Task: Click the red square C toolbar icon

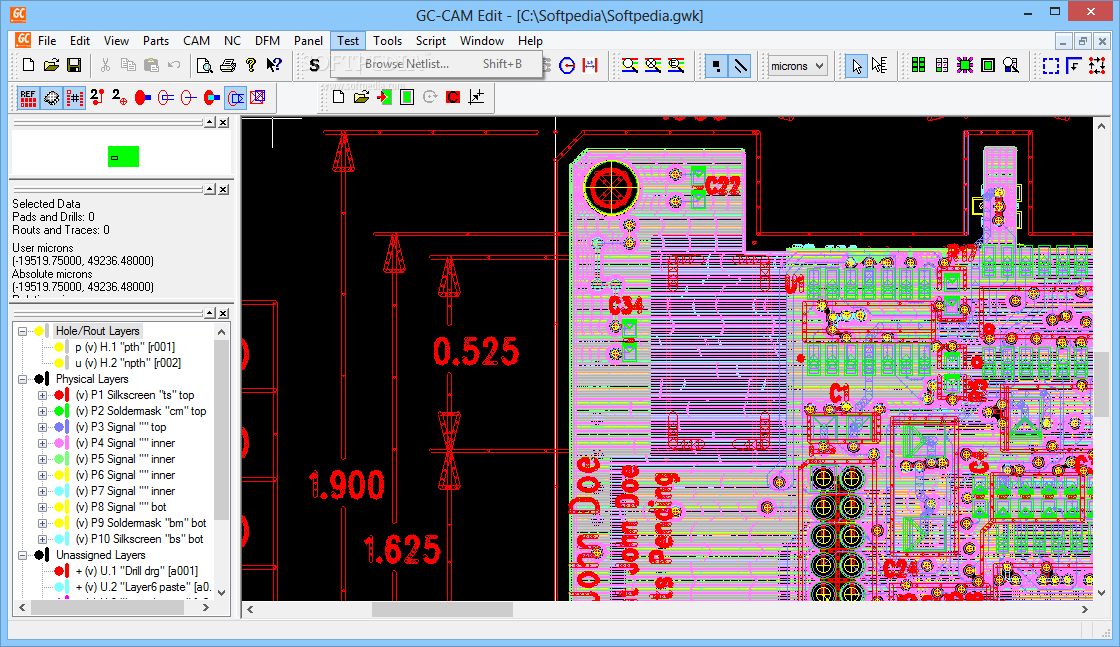Action: point(453,97)
